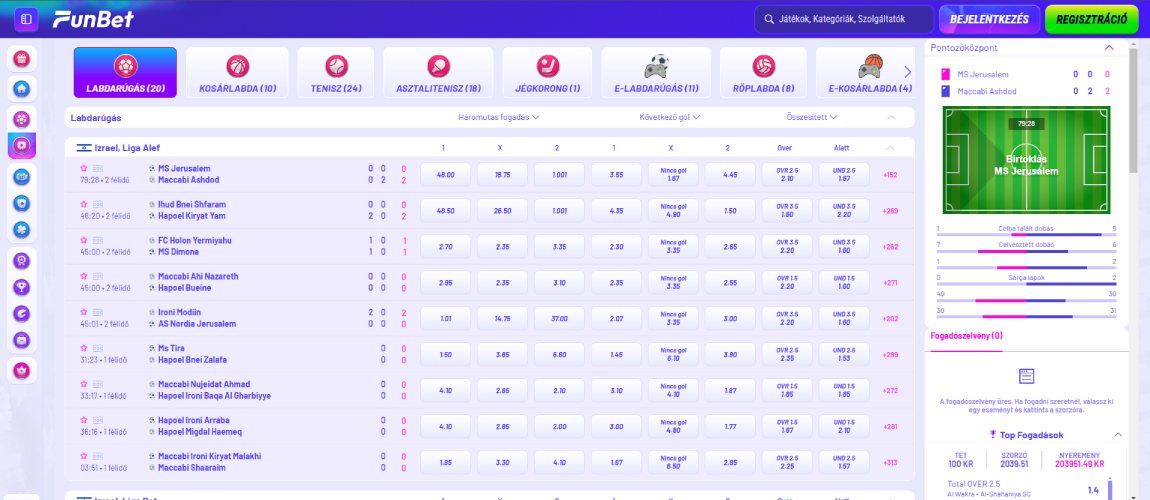This screenshot has width=1150, height=500.
Task: Open statistics icon for MS Jerusalem match
Action: coord(98,168)
